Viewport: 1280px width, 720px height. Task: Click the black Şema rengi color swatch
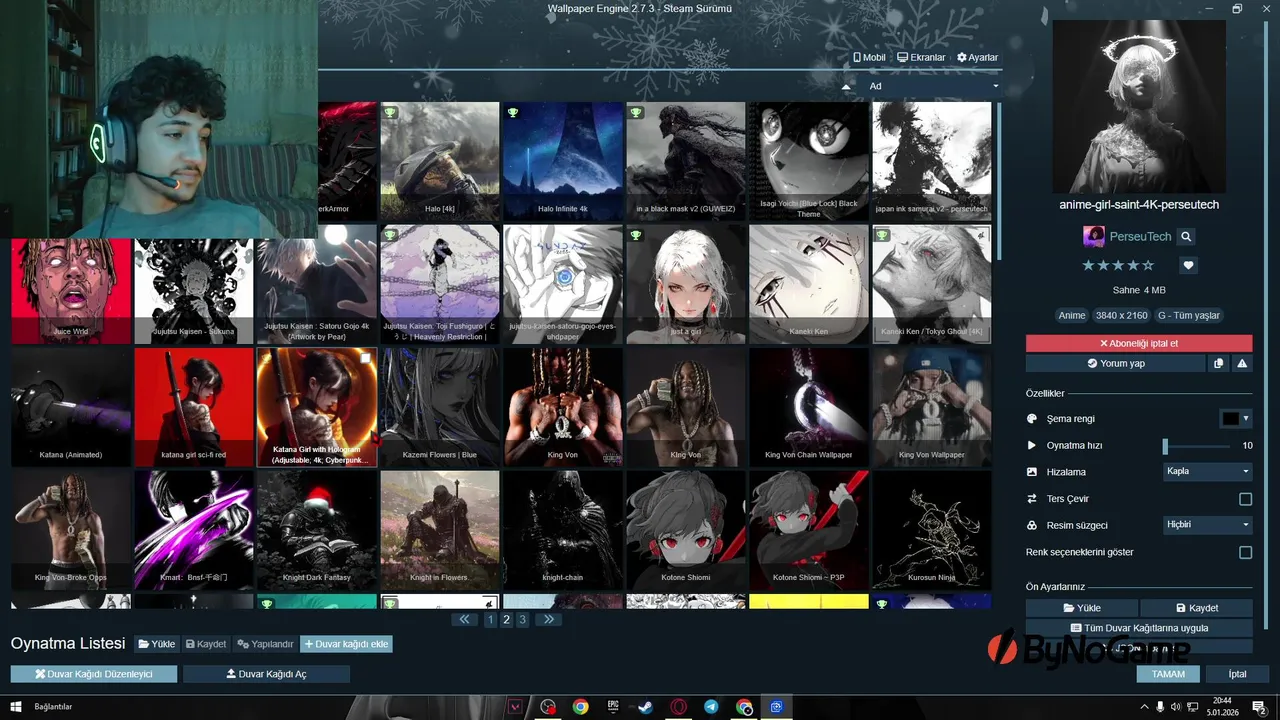coord(1230,419)
